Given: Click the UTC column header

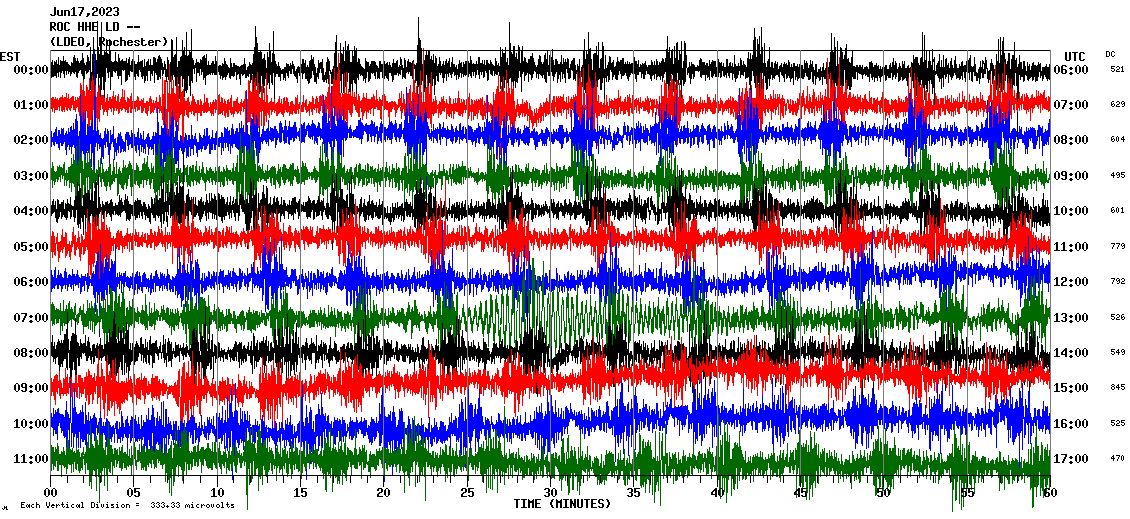Looking at the screenshot, I should click(1075, 56).
